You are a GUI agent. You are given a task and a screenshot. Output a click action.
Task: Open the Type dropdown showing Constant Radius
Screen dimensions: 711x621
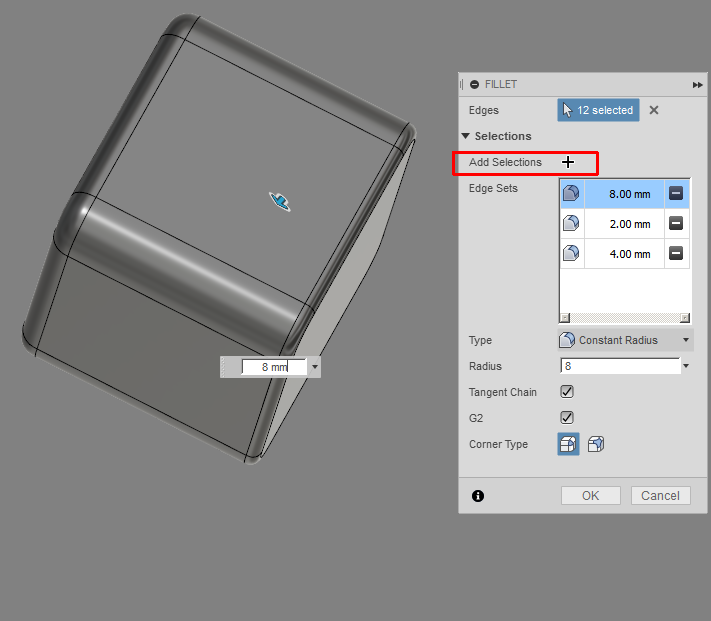tap(625, 340)
